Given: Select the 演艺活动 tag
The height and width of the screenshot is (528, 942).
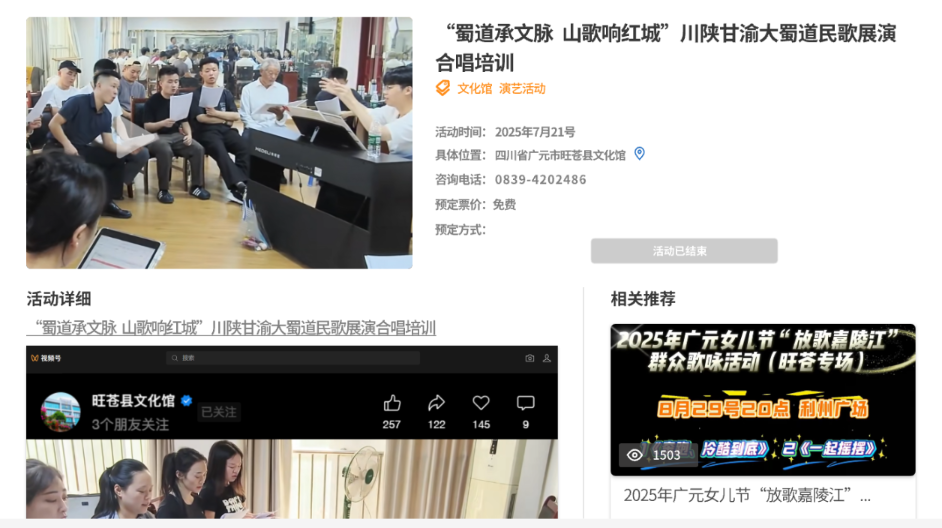Looking at the screenshot, I should 522,89.
